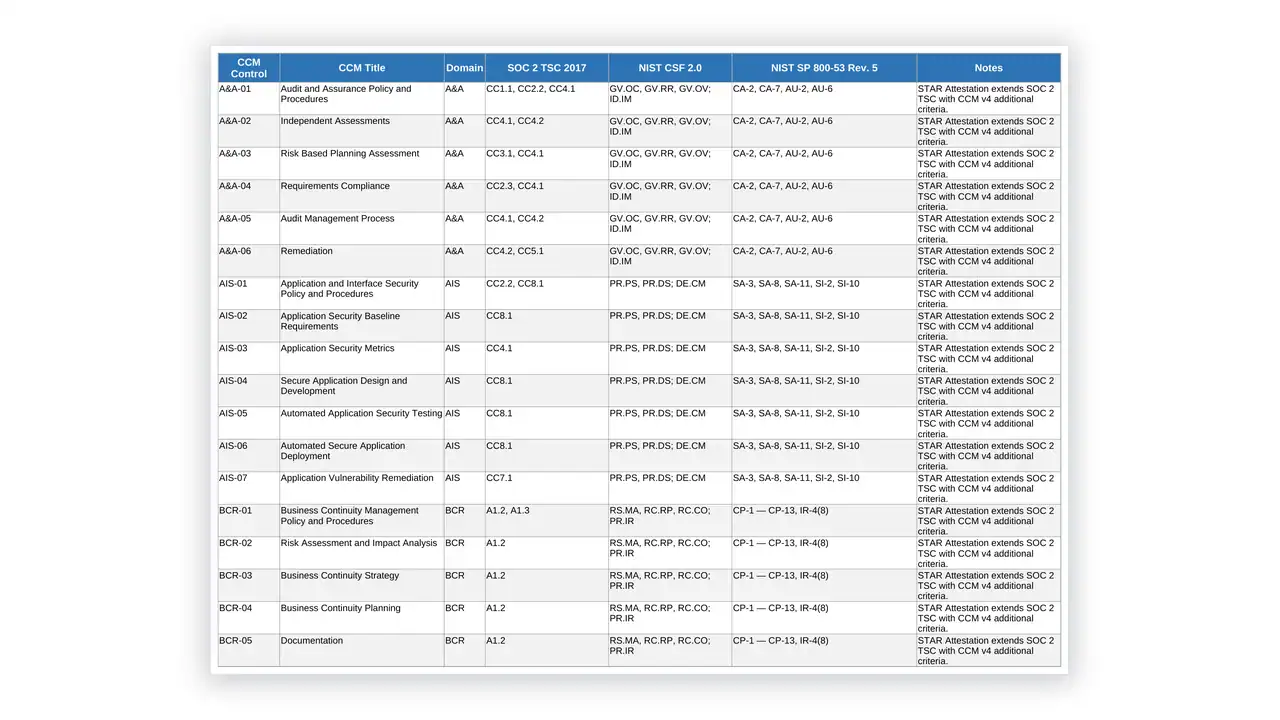Select Secure Application Design and Development cell

(x=362, y=391)
